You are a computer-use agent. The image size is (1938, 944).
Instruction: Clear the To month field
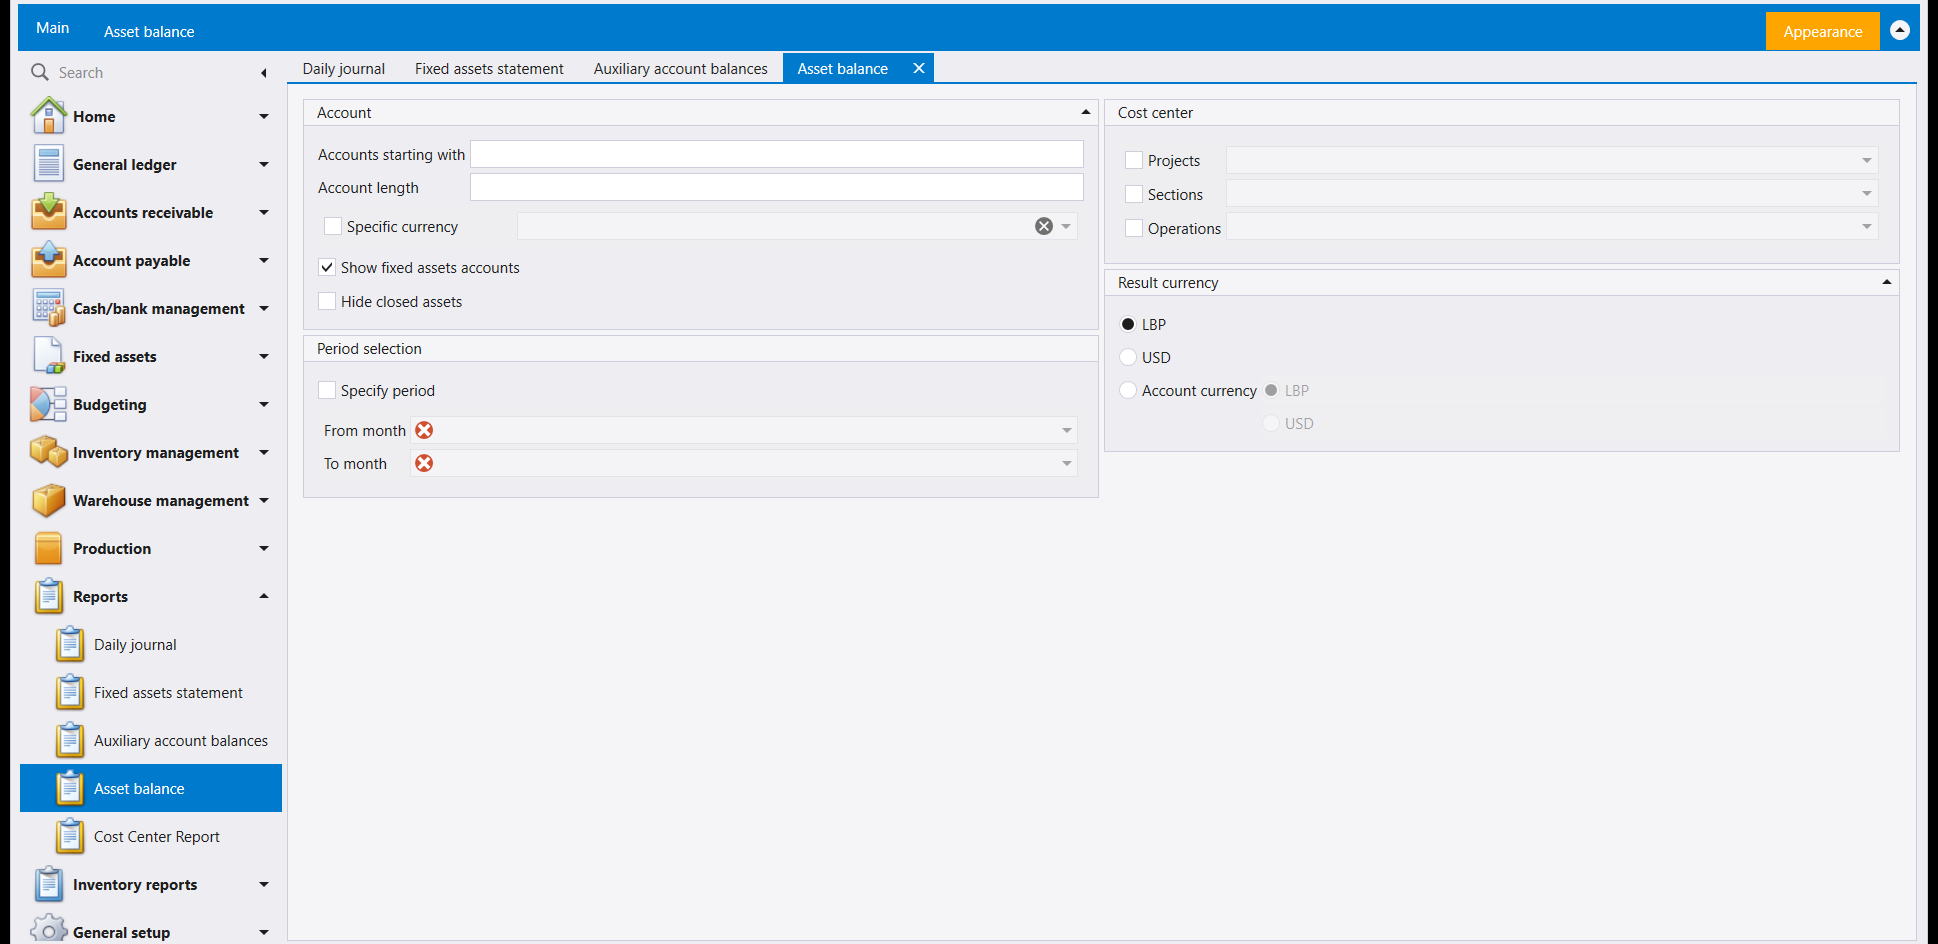[424, 463]
